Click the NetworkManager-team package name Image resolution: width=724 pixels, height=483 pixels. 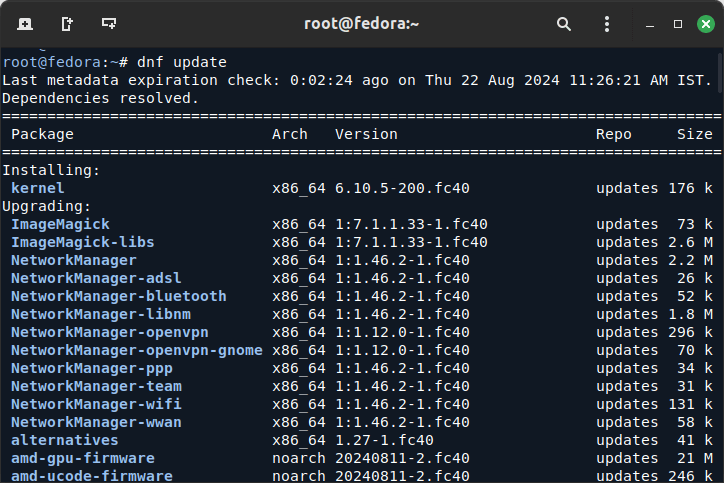click(96, 386)
